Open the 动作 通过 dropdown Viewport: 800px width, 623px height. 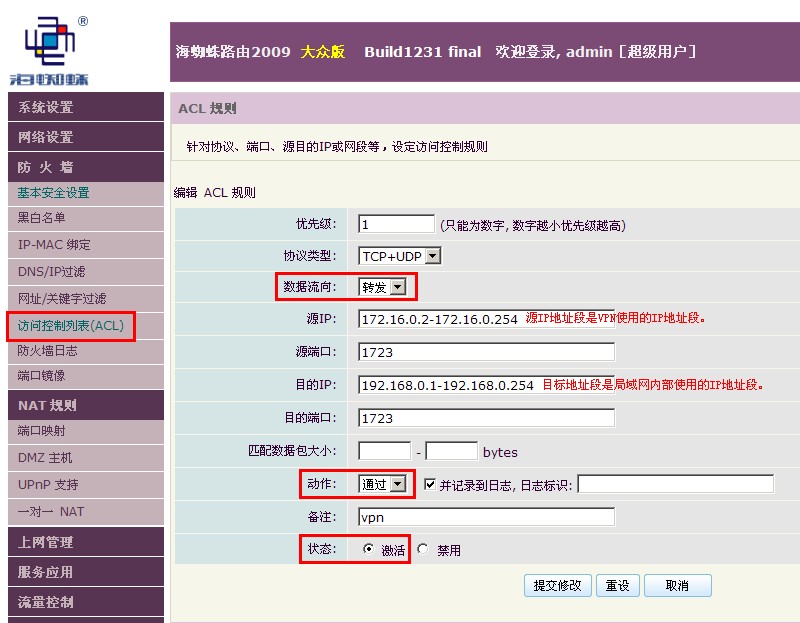pos(382,484)
